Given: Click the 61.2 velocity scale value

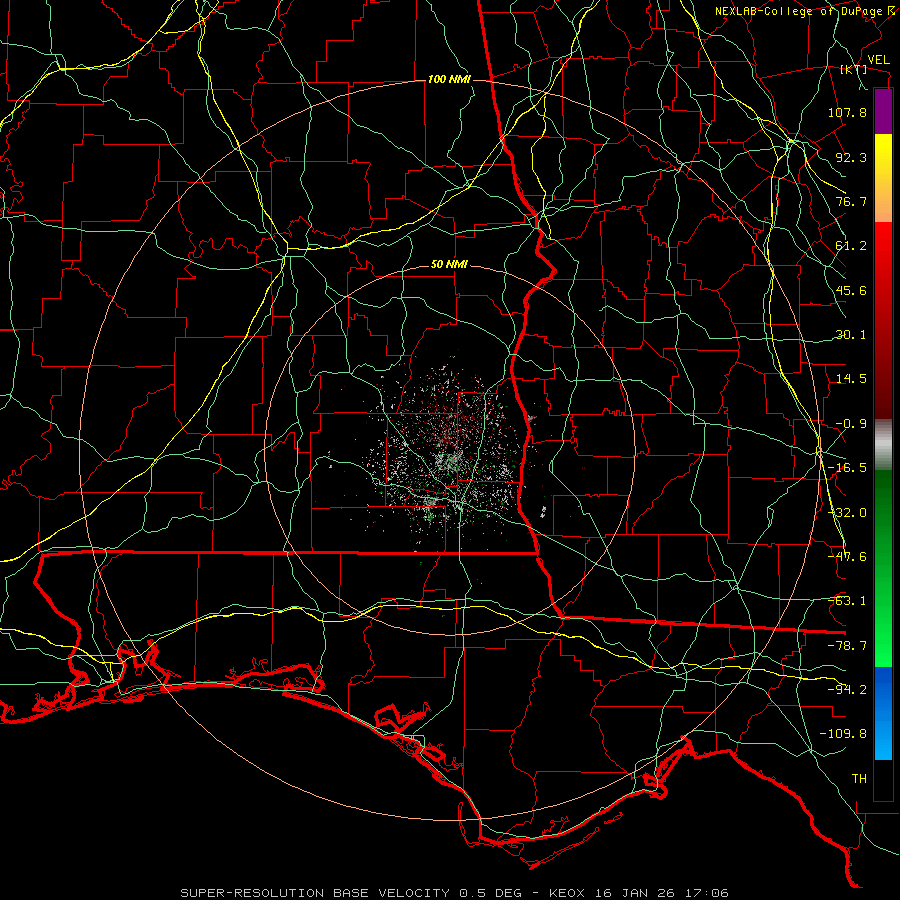Looking at the screenshot, I should point(851,246).
